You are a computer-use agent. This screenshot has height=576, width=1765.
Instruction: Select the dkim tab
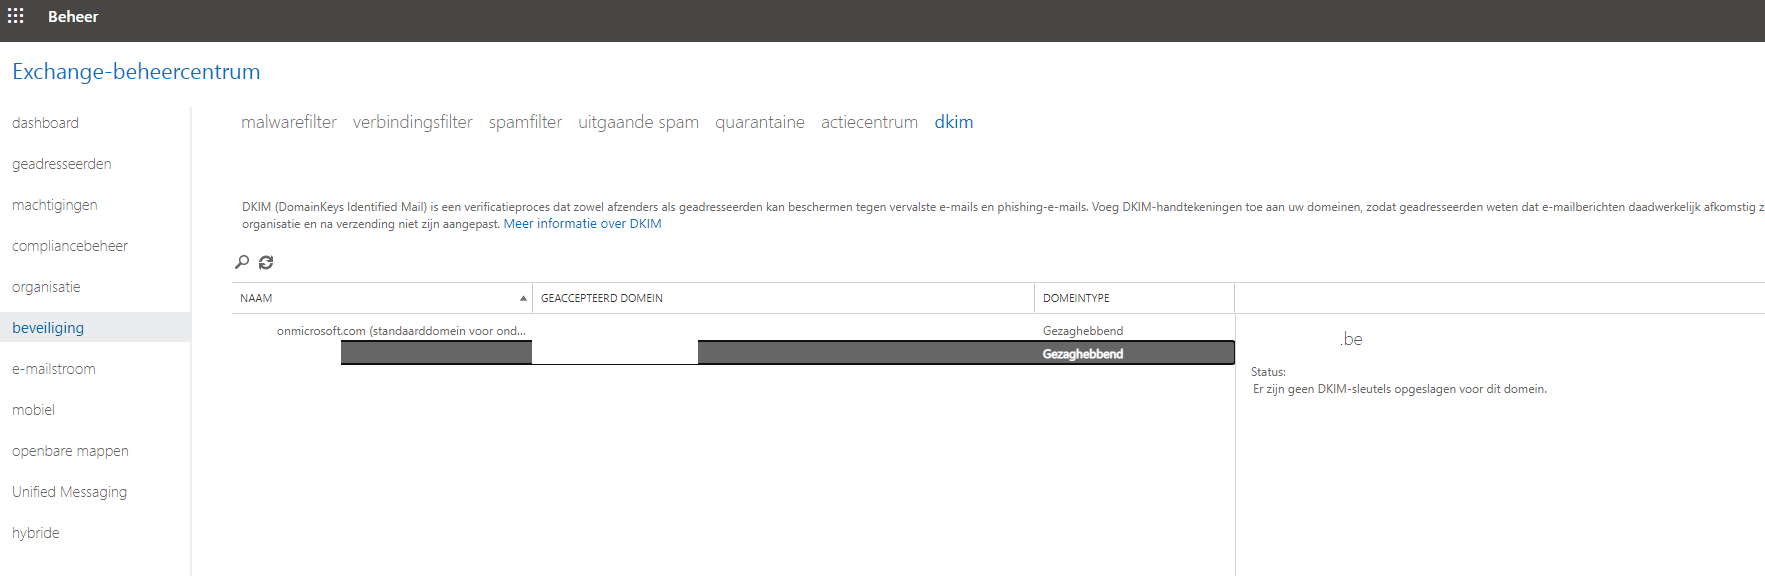click(x=953, y=122)
